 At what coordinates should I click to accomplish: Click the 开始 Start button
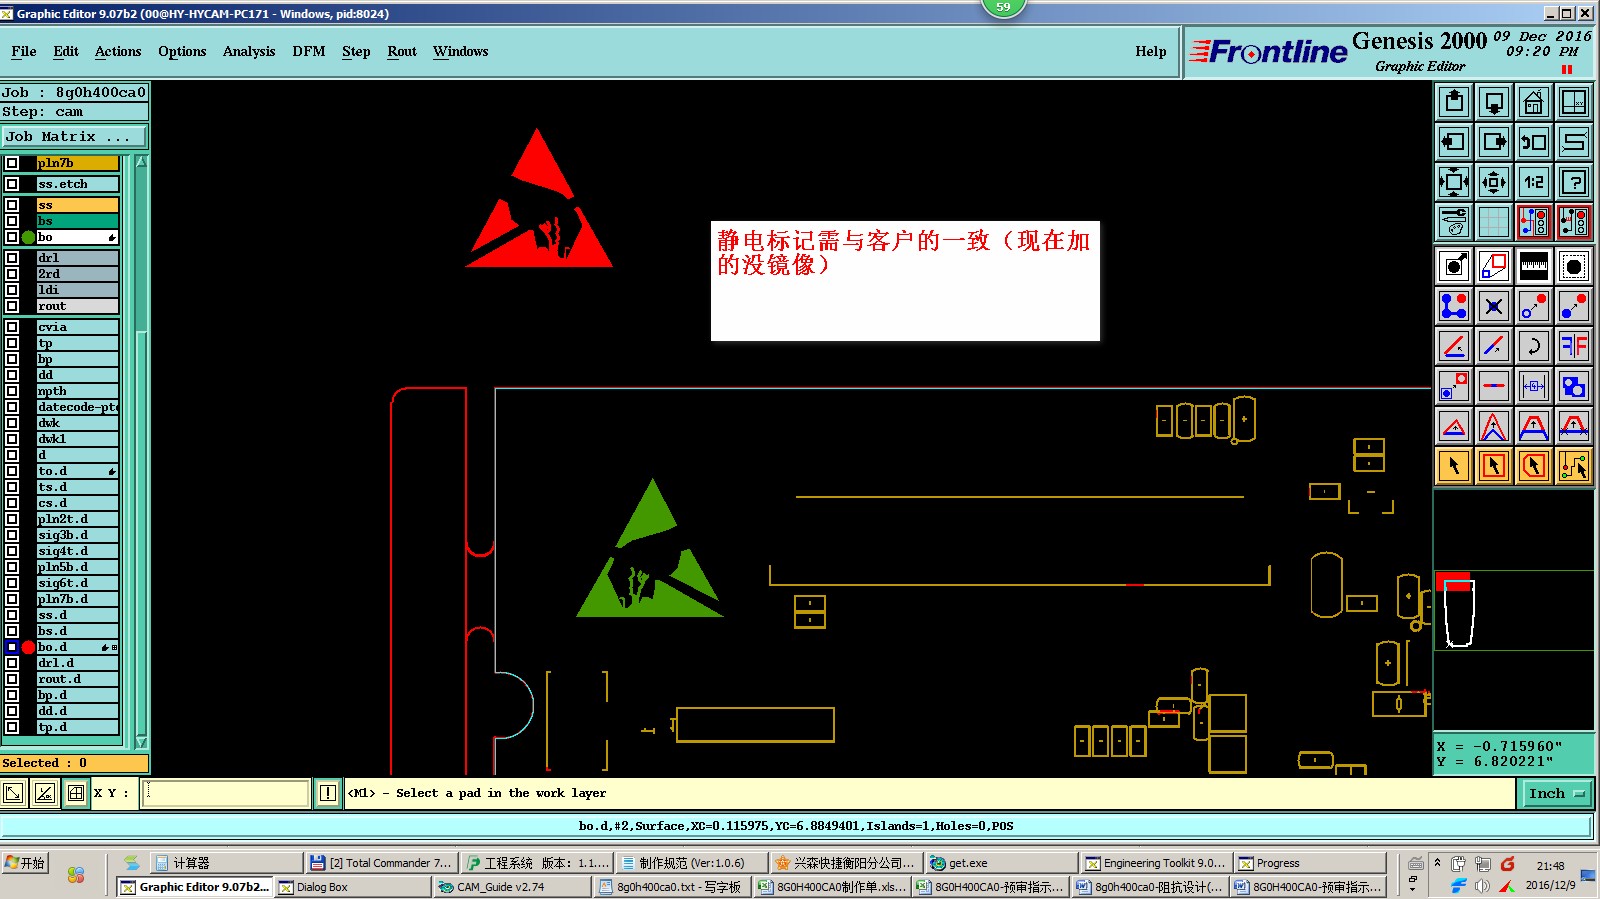pyautogui.click(x=25, y=863)
